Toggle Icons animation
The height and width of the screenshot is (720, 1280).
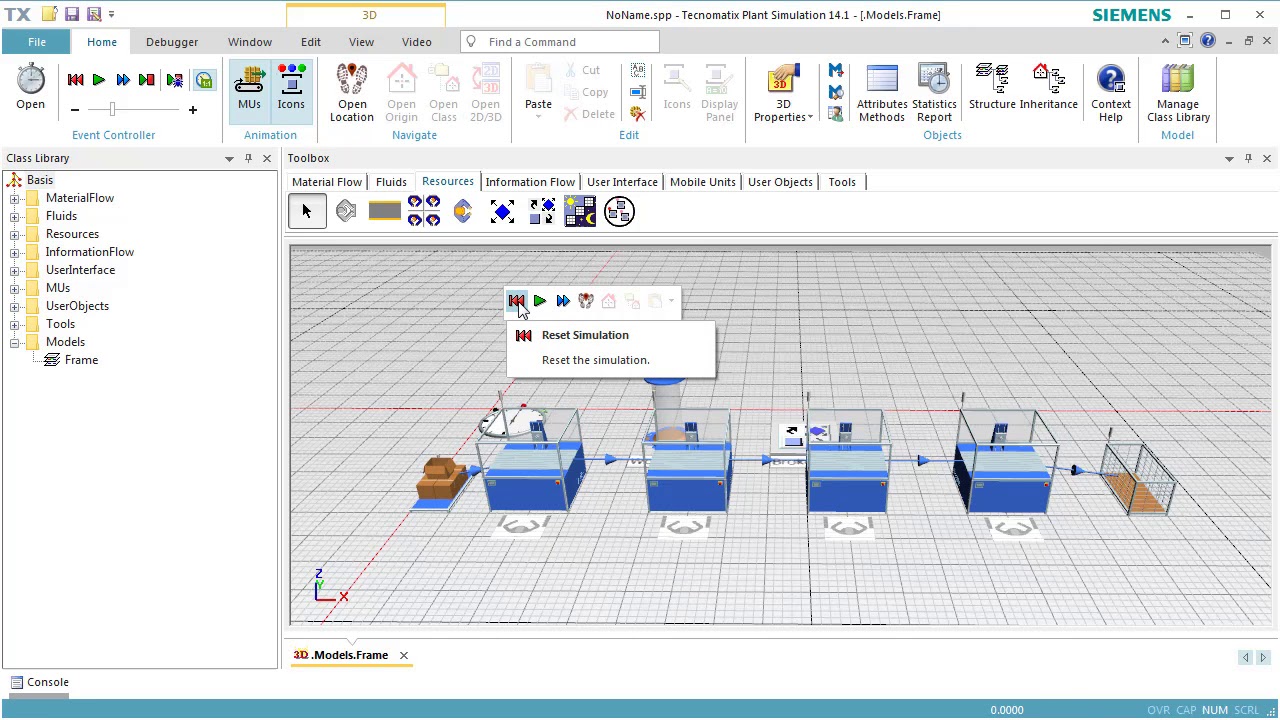click(291, 88)
